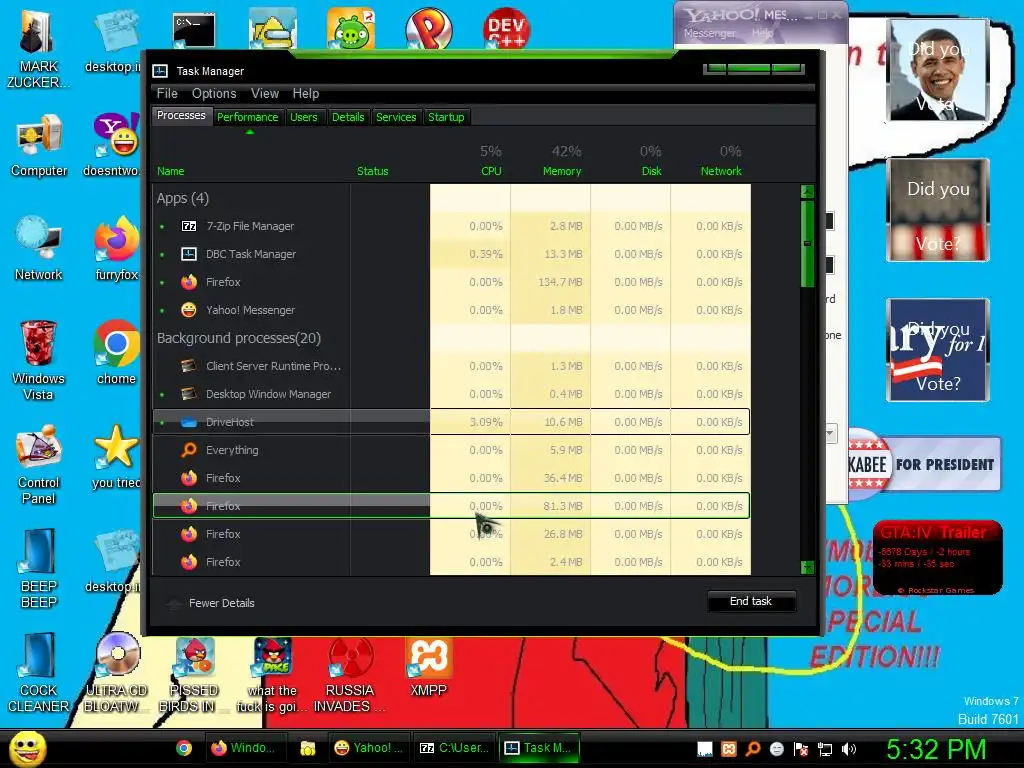Sort by the Network column header
Image resolution: width=1024 pixels, height=768 pixels.
[x=721, y=171]
